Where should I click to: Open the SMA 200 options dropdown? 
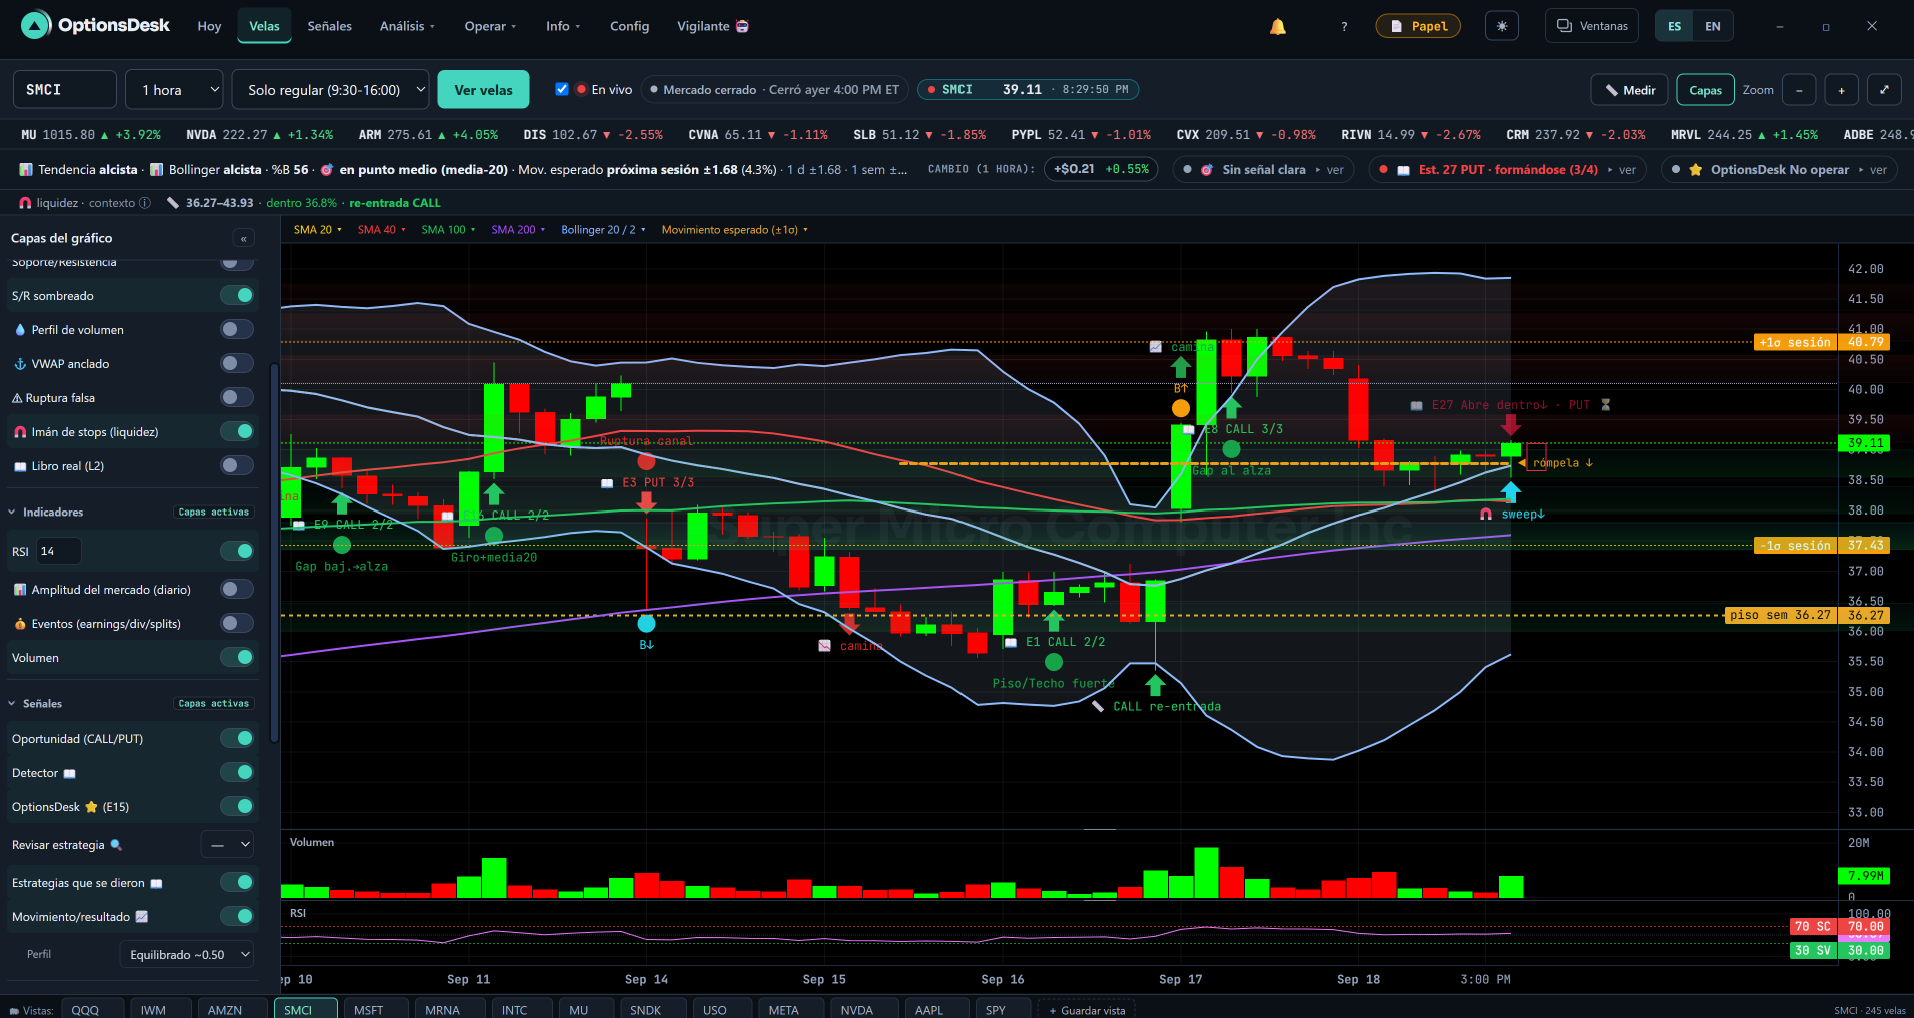tap(518, 230)
